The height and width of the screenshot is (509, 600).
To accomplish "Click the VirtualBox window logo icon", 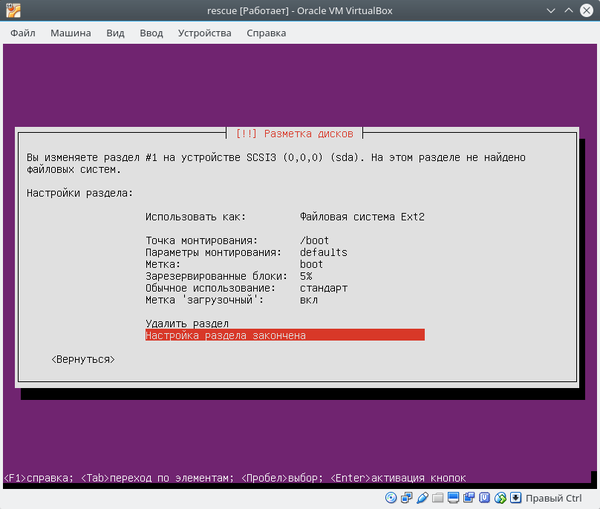I will 13,10.
